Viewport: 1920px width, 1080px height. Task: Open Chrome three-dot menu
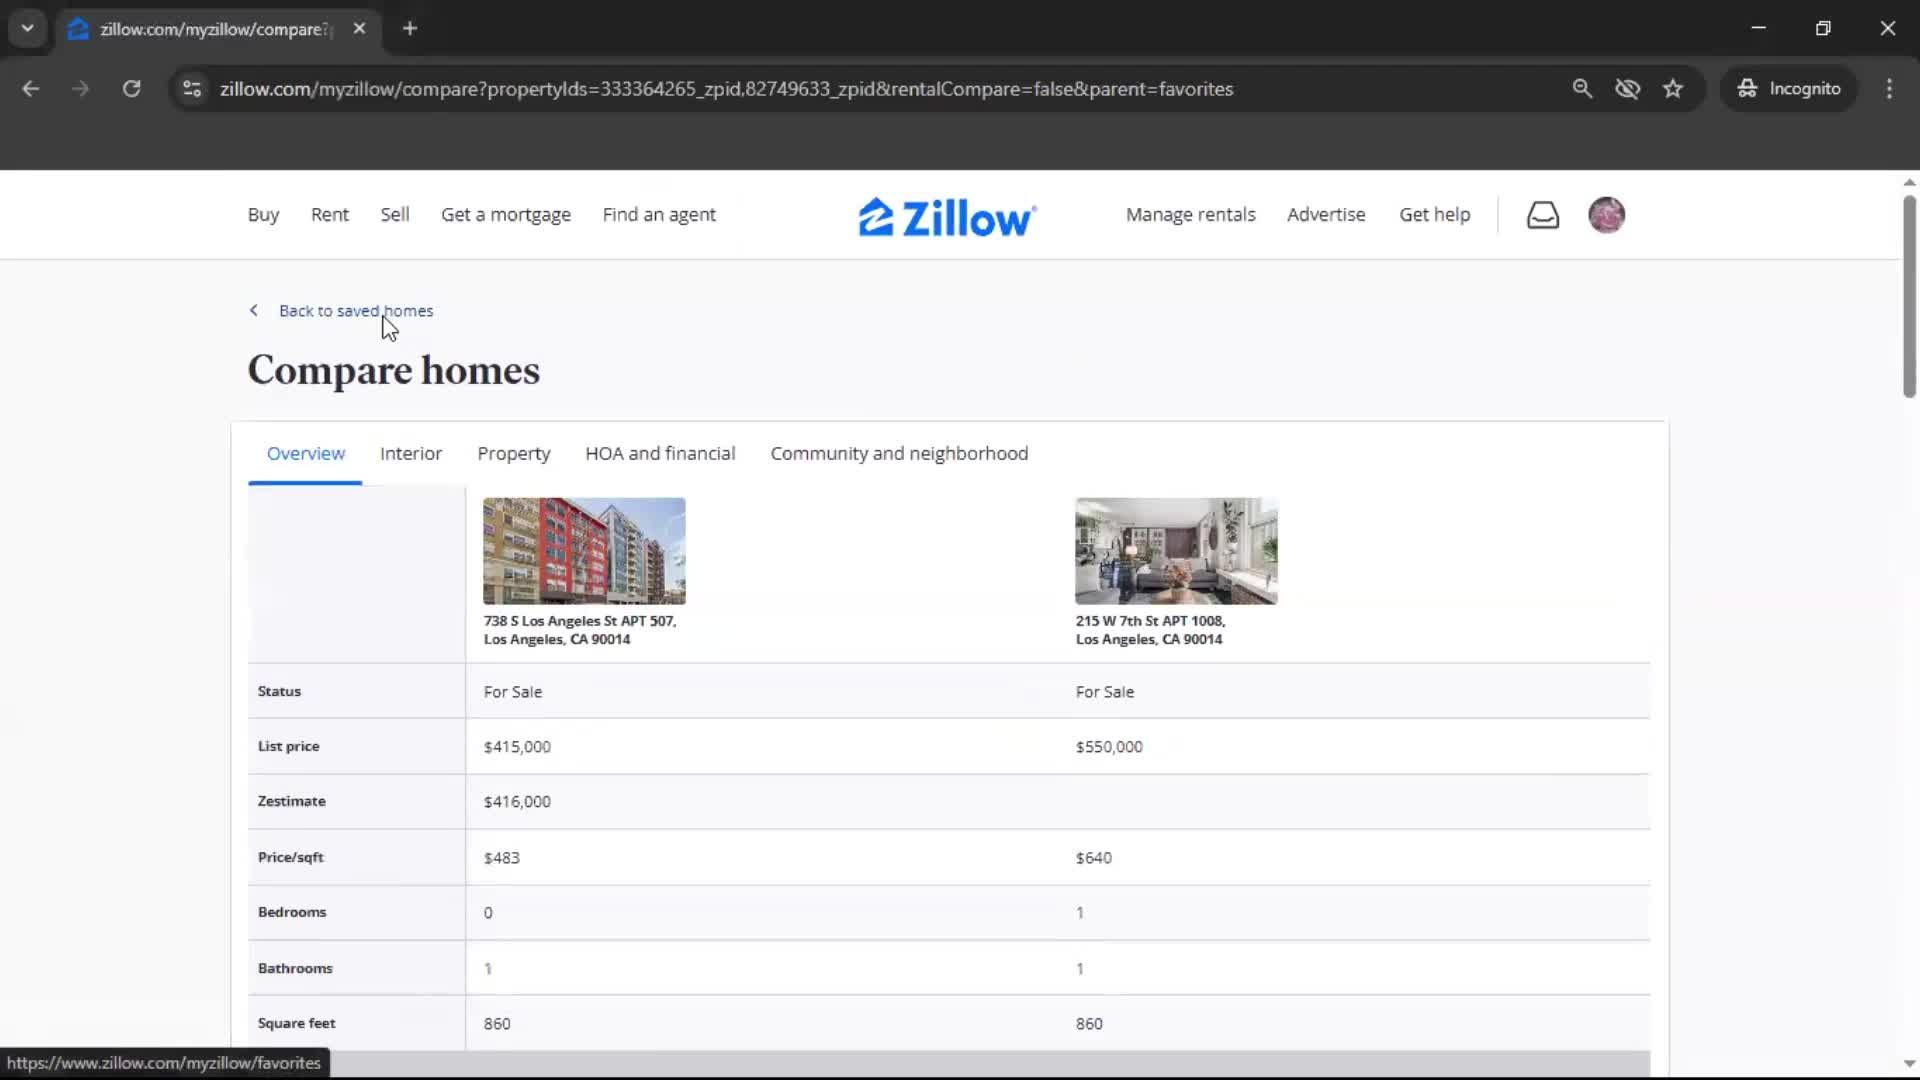click(1889, 89)
